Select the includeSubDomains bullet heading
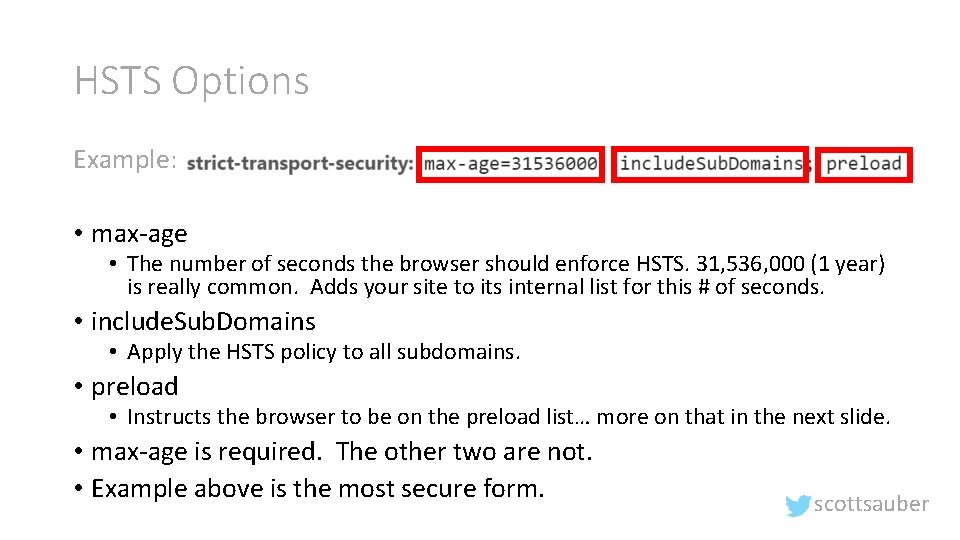 [203, 322]
